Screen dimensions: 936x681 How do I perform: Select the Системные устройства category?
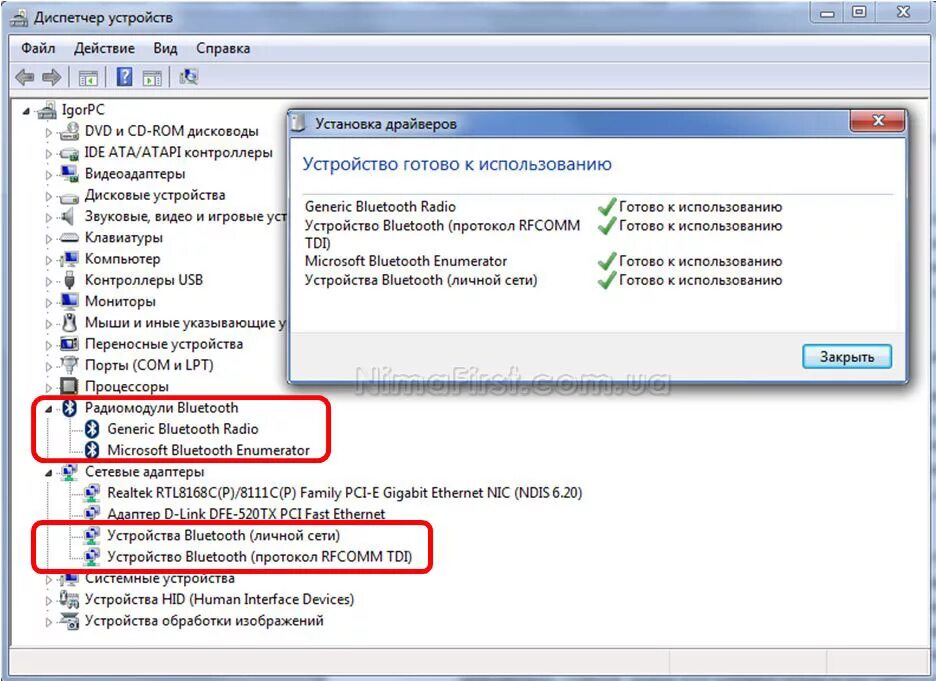(160, 578)
